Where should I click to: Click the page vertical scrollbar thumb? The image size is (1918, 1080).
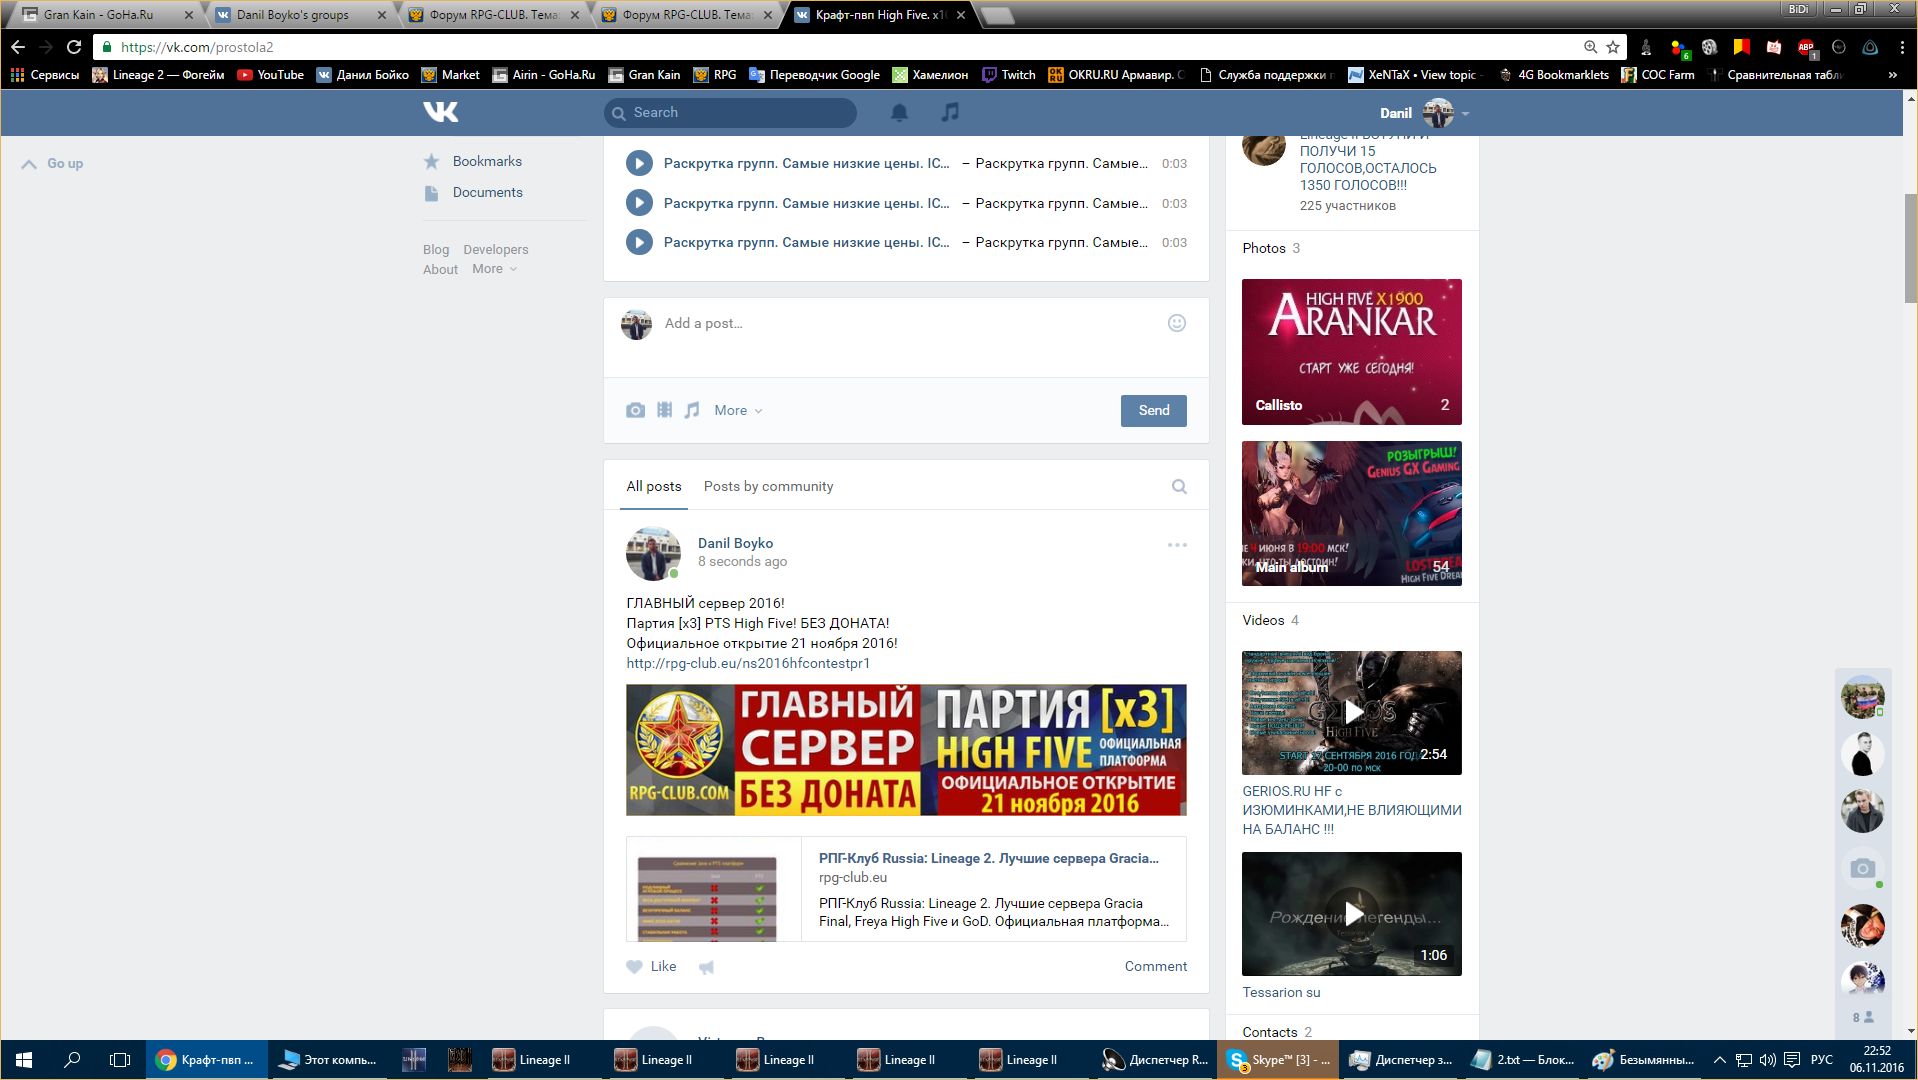[x=1911, y=248]
